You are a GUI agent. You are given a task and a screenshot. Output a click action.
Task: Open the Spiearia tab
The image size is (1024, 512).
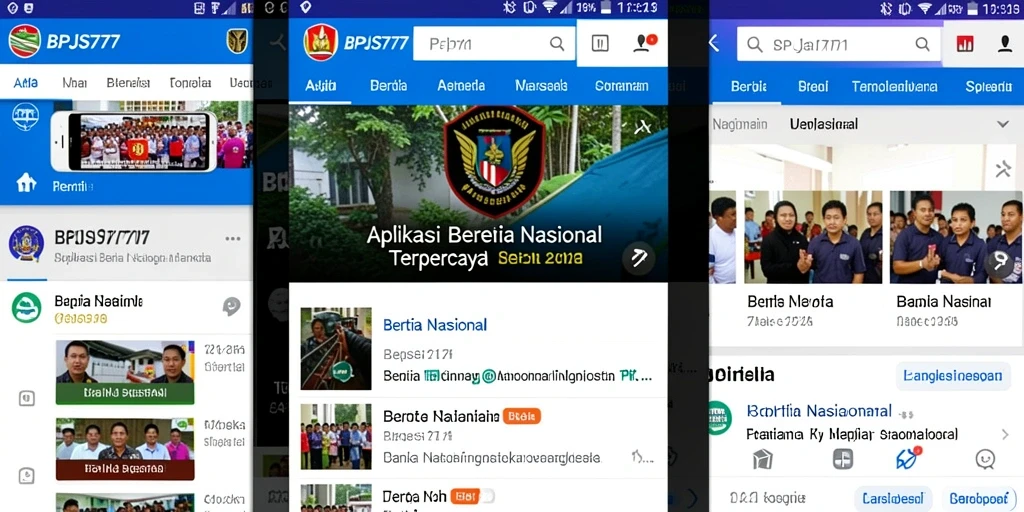pyautogui.click(x=989, y=87)
